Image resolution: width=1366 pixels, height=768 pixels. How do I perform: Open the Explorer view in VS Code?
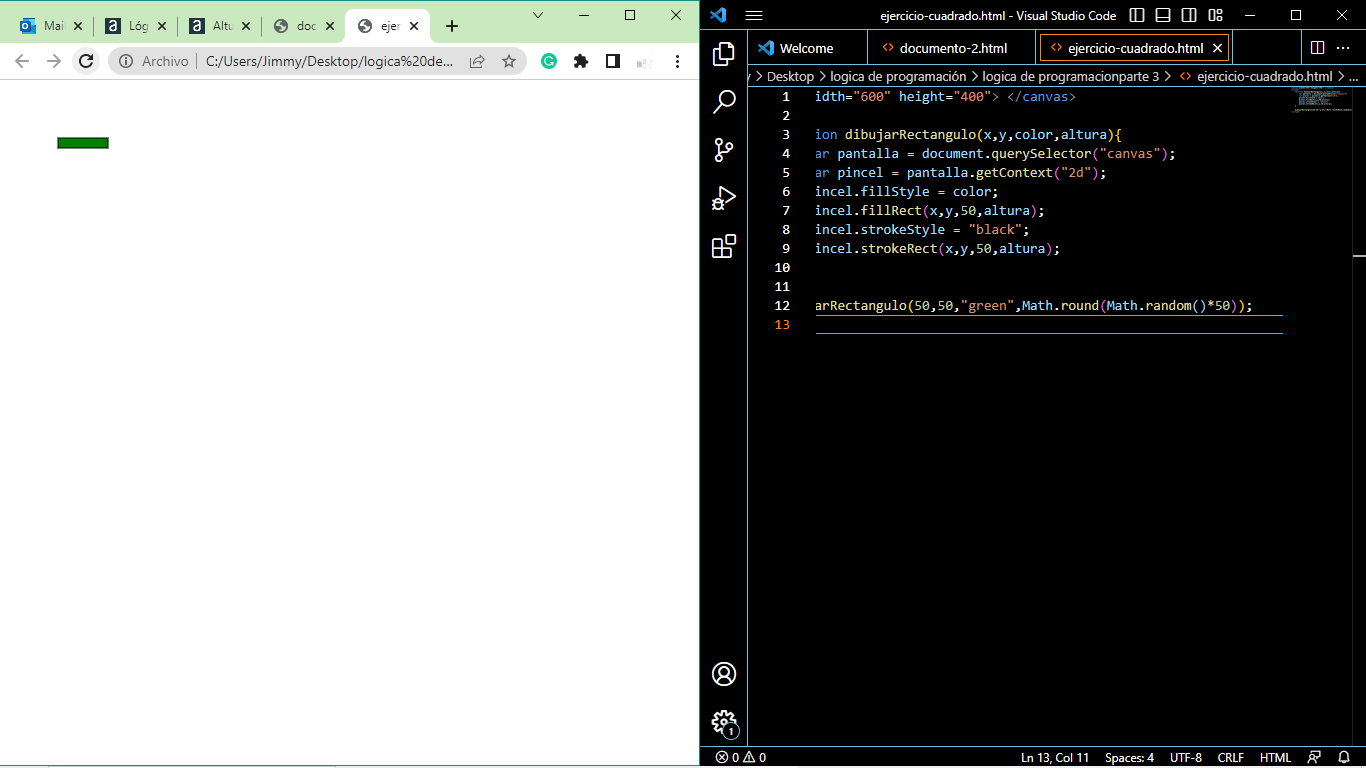(x=724, y=54)
